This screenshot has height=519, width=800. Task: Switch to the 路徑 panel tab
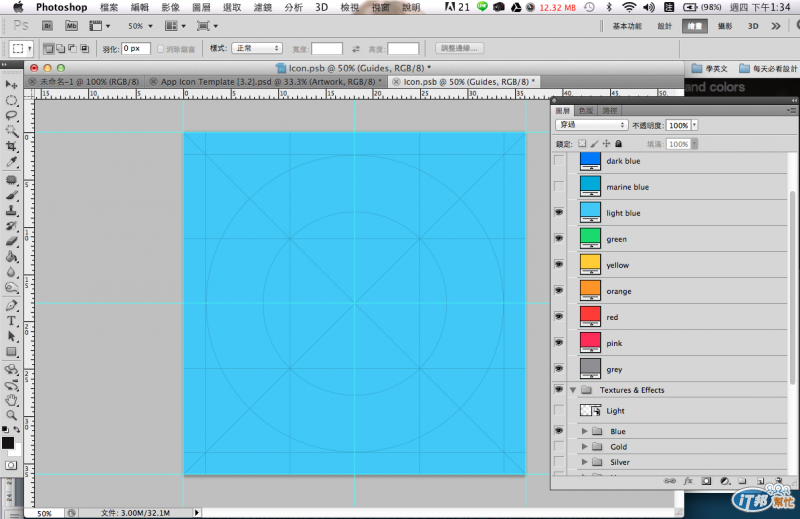point(610,111)
